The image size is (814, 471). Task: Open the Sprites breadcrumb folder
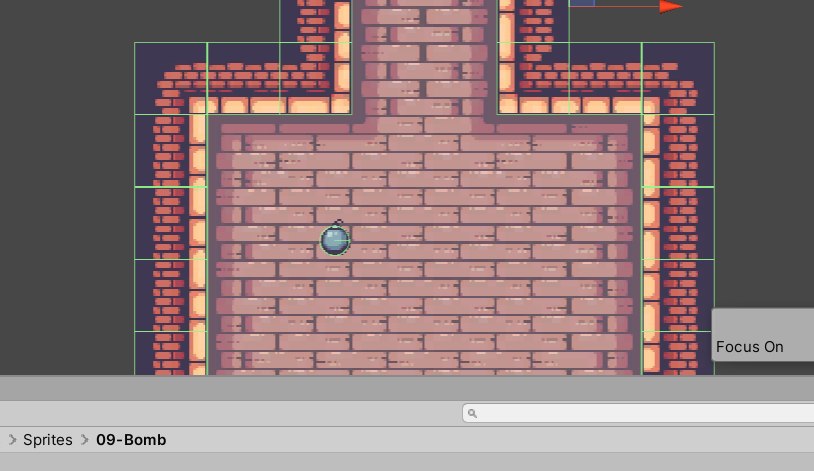pos(48,440)
